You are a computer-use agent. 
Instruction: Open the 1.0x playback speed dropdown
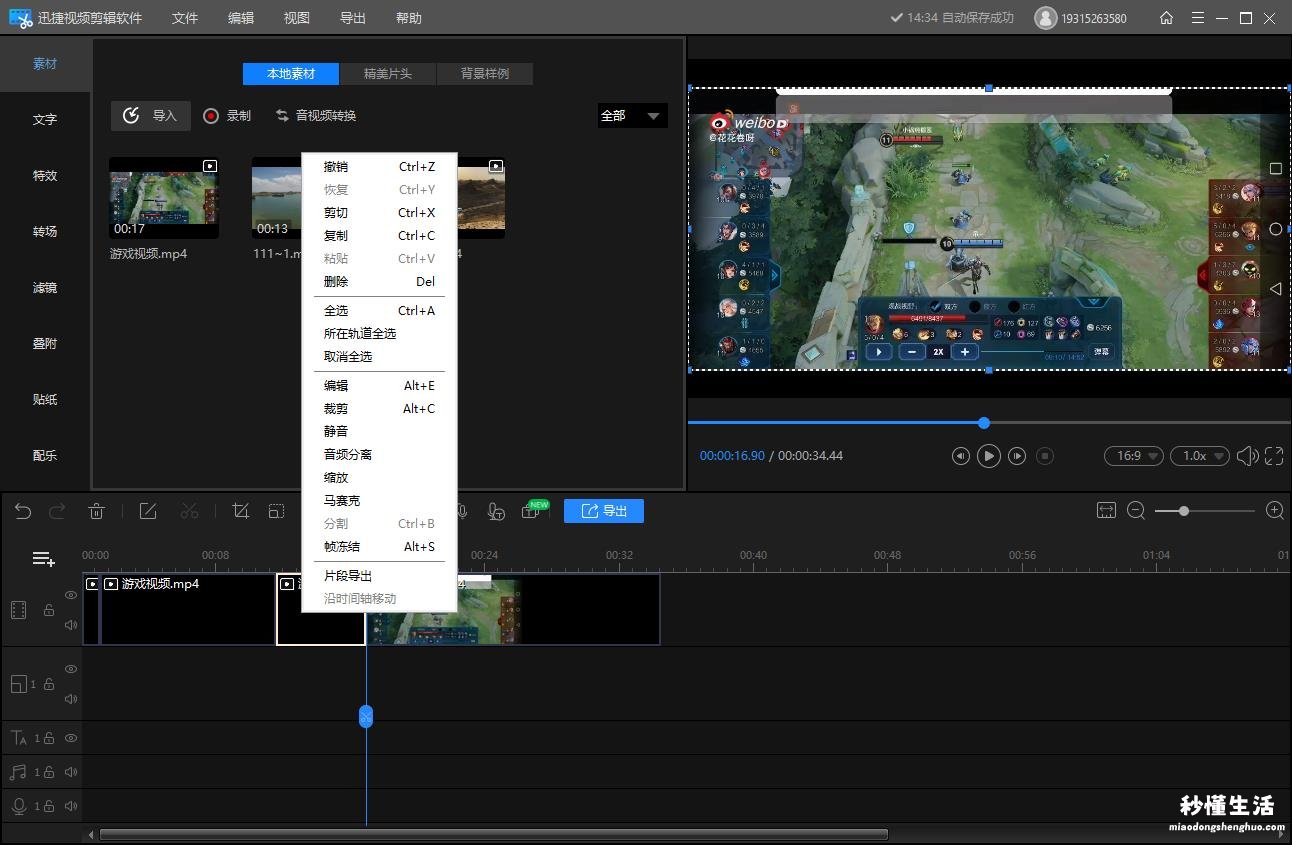[1200, 456]
